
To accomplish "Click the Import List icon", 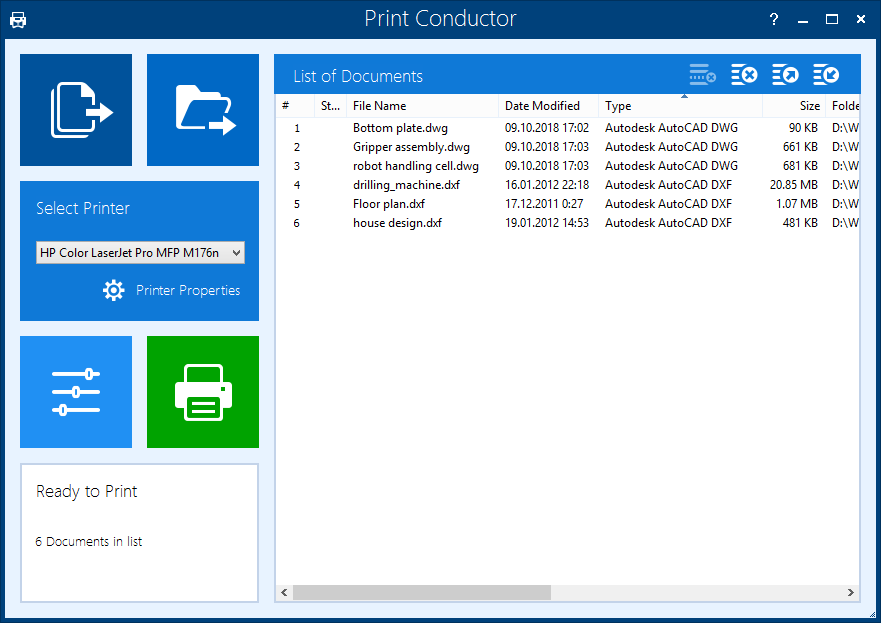I will (x=826, y=75).
